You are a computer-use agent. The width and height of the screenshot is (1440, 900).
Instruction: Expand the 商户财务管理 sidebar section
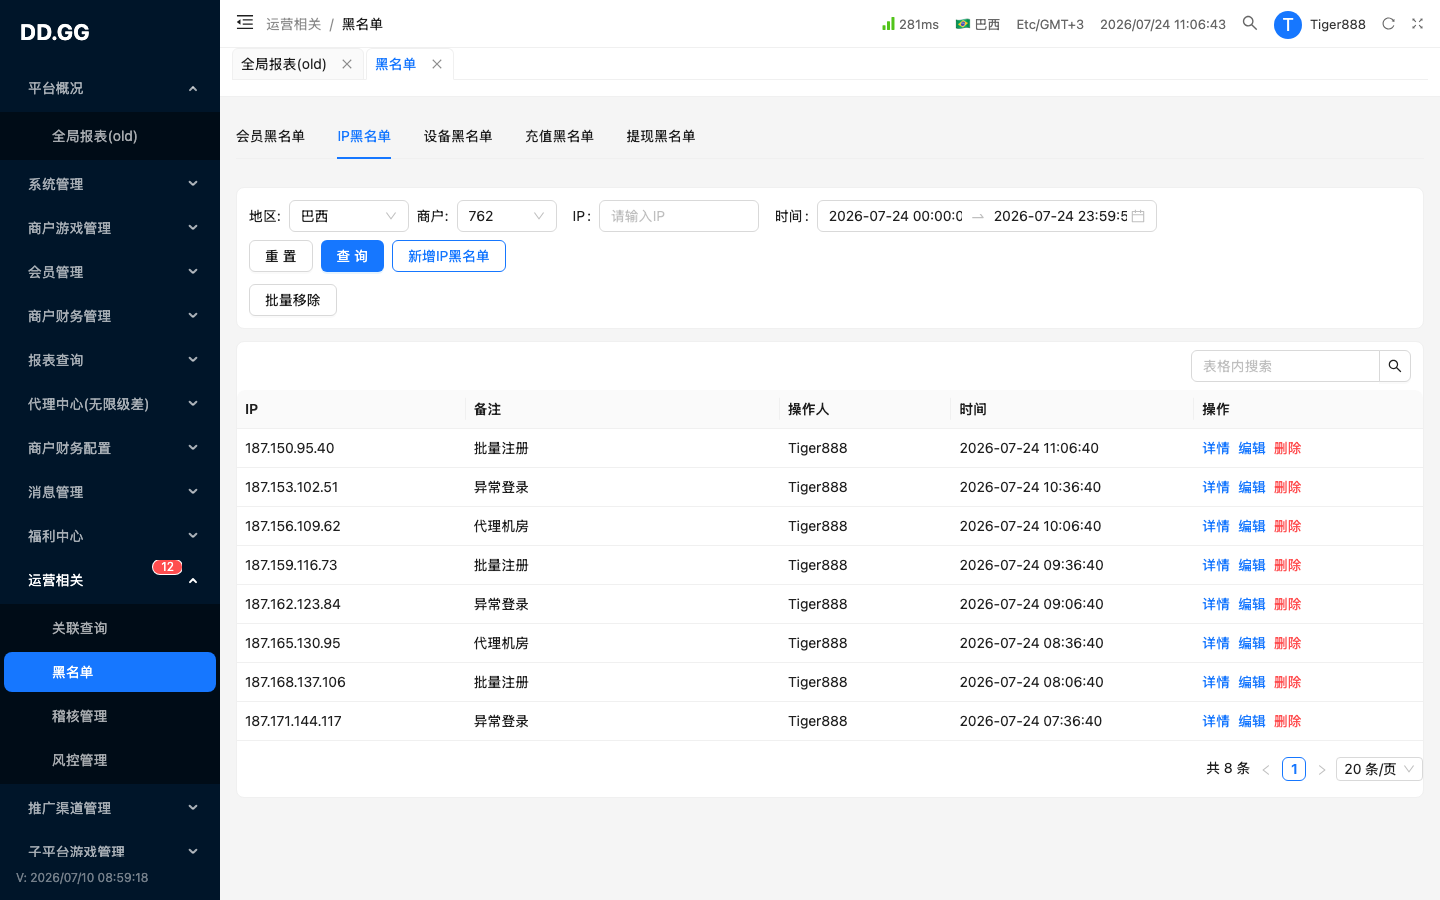tap(110, 316)
